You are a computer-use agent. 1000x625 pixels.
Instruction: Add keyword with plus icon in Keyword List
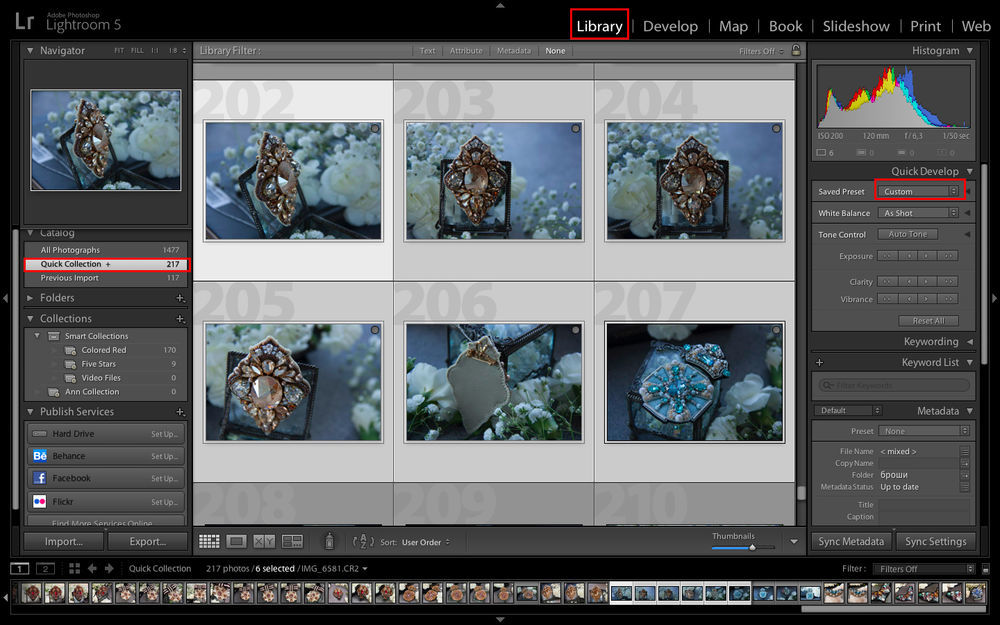pyautogui.click(x=820, y=362)
